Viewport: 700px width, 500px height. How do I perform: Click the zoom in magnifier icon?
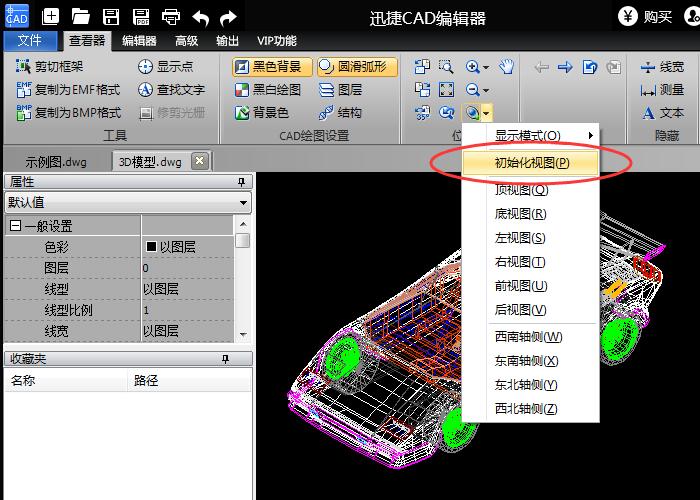coord(472,67)
